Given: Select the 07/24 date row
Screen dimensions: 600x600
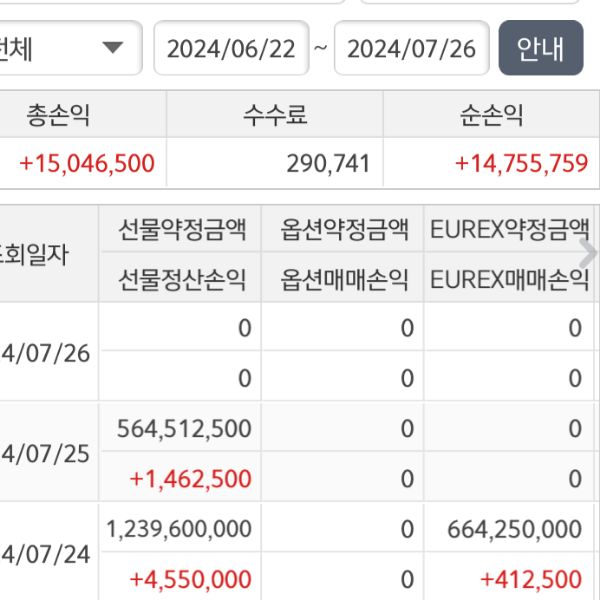Looking at the screenshot, I should coord(46,553).
